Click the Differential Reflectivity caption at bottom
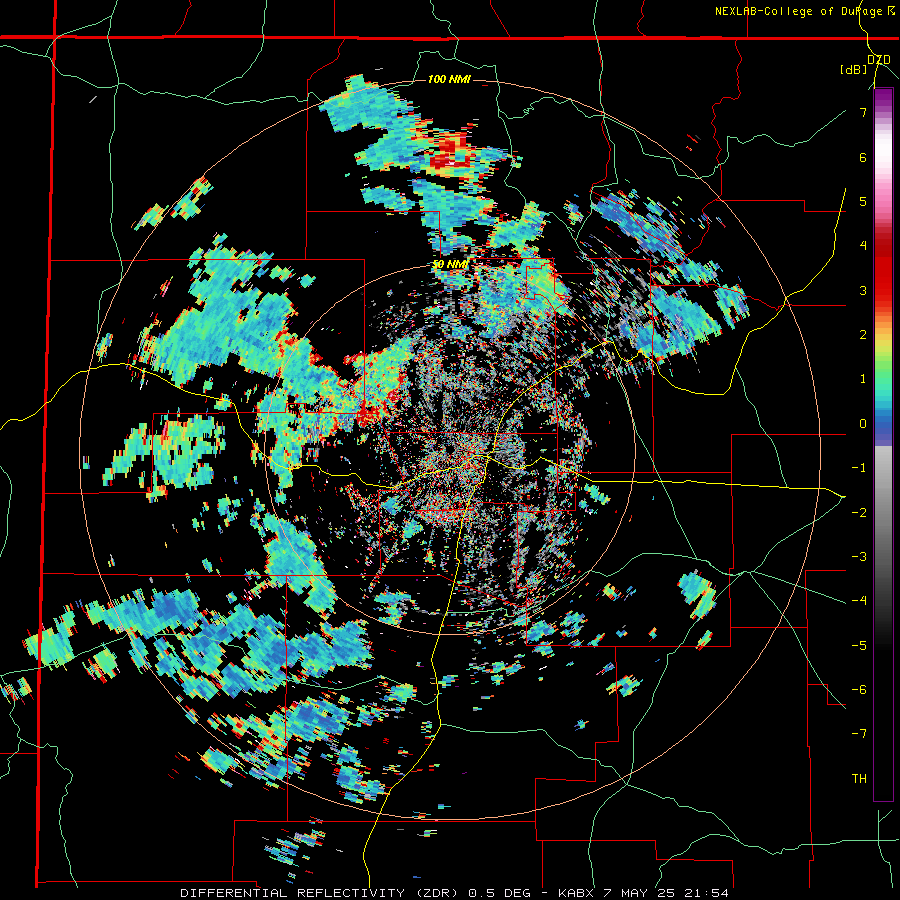The height and width of the screenshot is (900, 900). click(454, 893)
